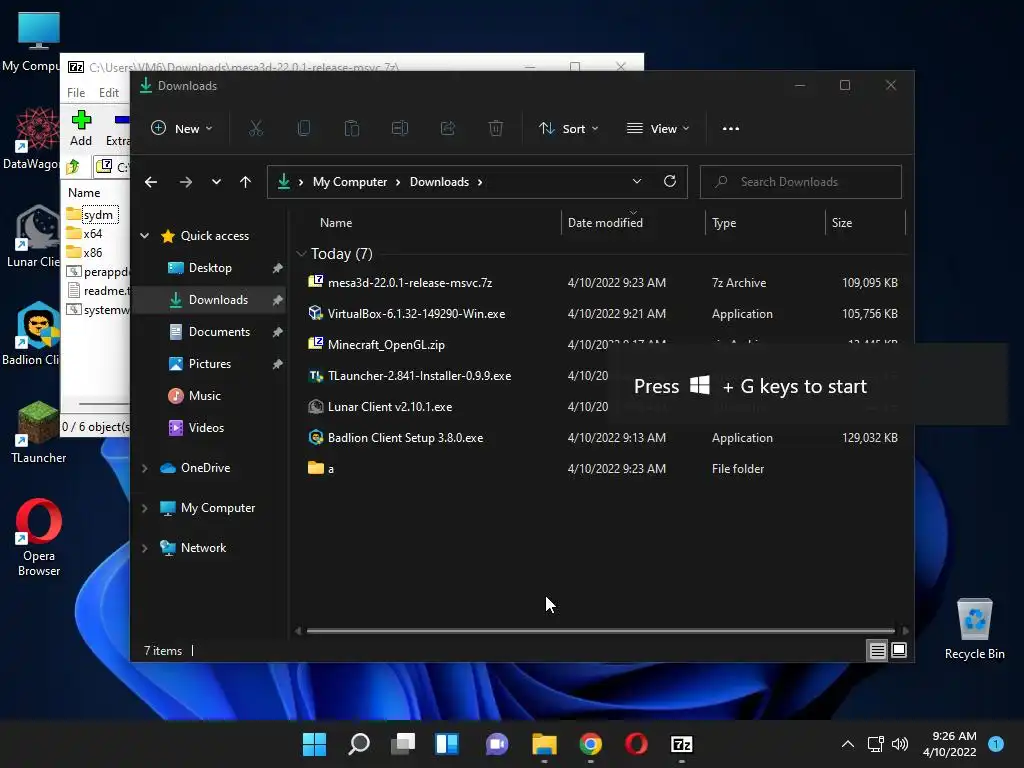Expand the My Computer tree node

coord(144,508)
